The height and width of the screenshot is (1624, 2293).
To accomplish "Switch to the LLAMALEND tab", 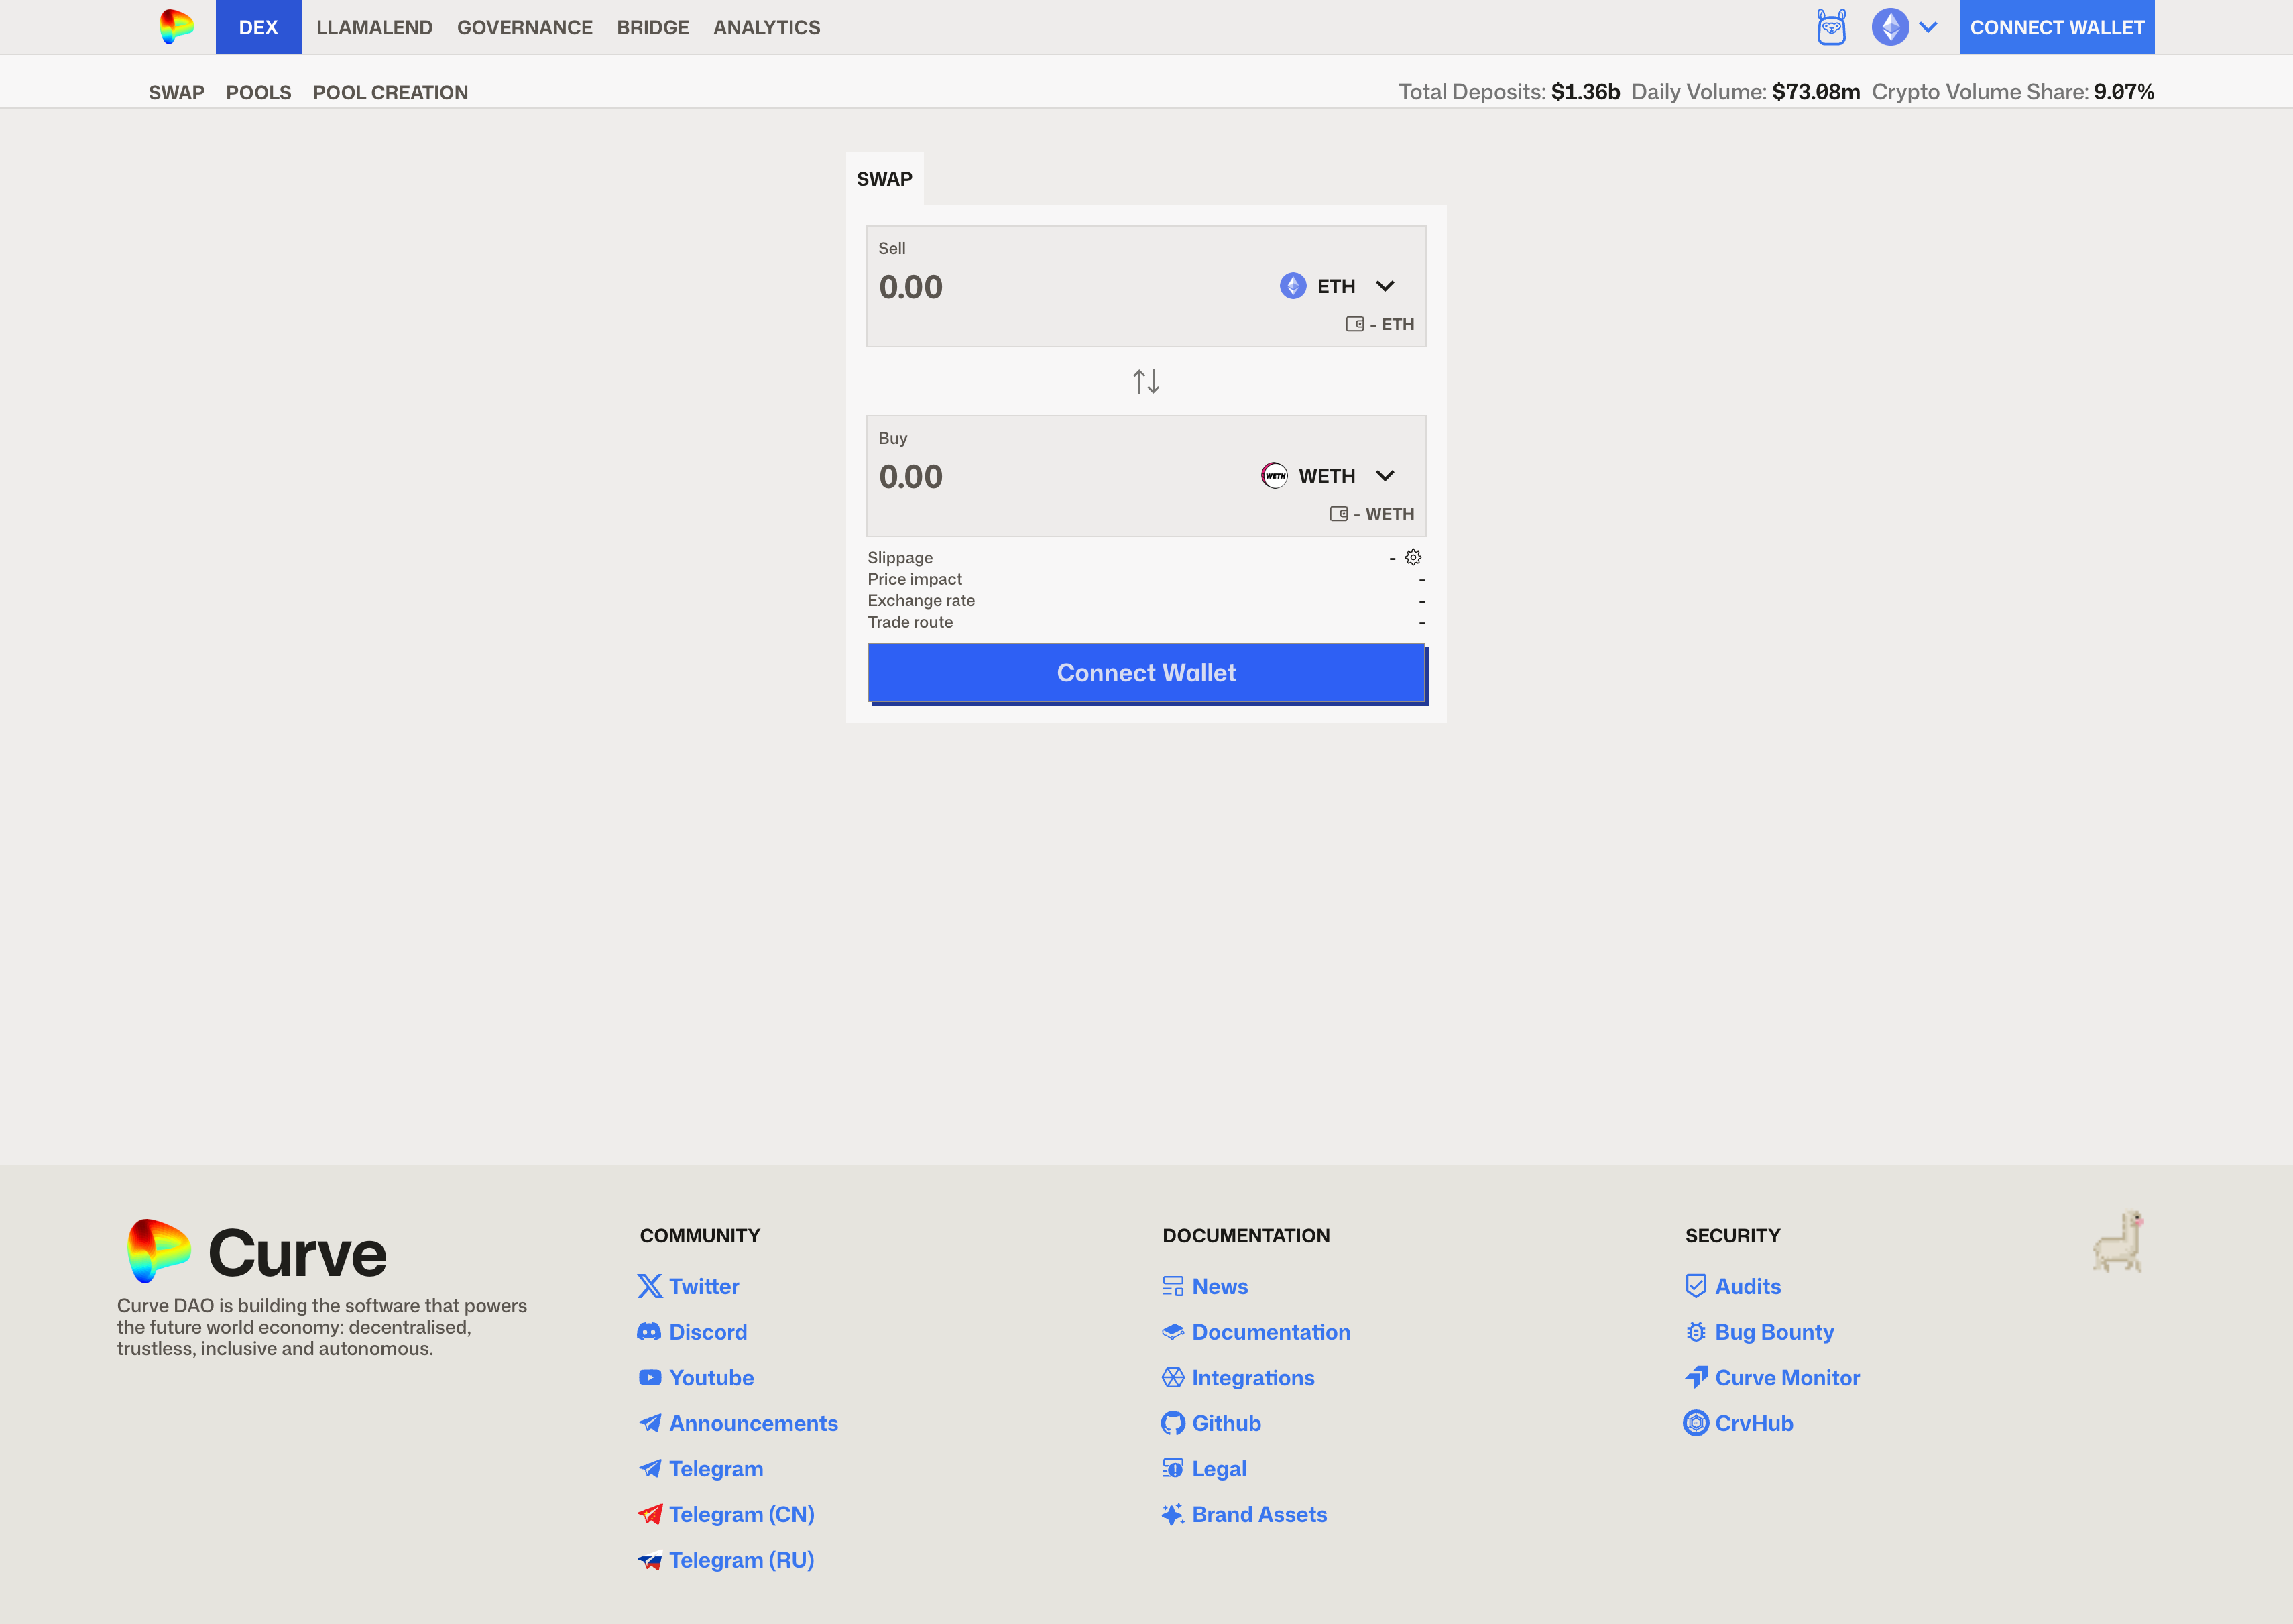I will point(375,27).
